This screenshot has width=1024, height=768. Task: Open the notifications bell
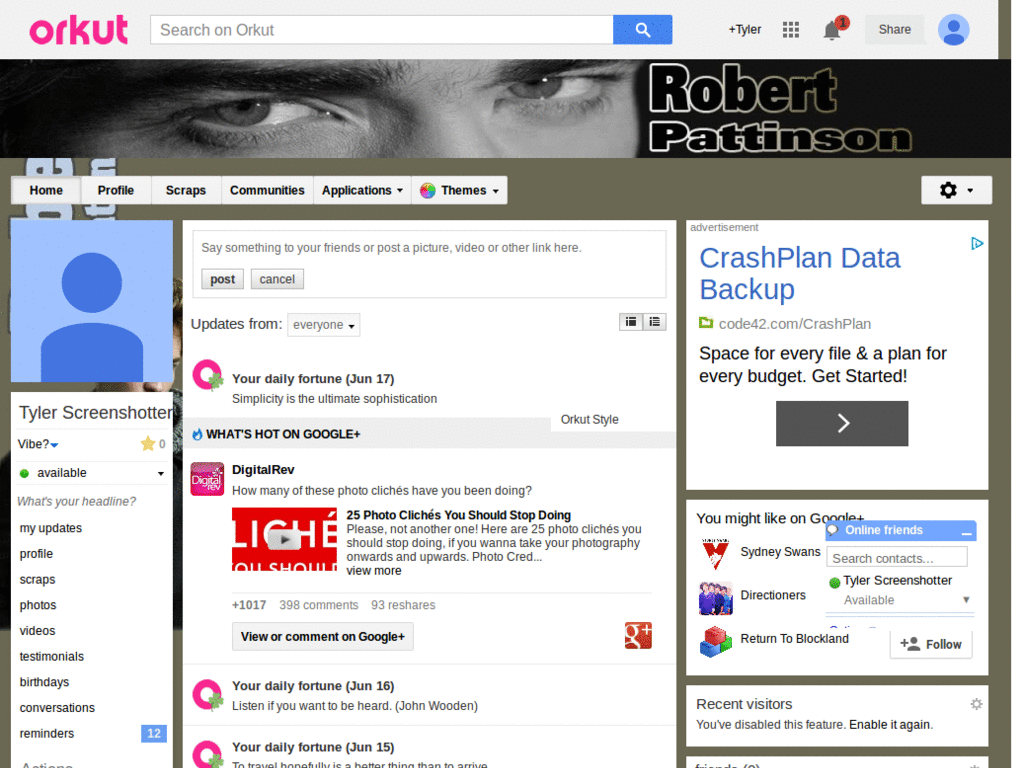coord(834,29)
